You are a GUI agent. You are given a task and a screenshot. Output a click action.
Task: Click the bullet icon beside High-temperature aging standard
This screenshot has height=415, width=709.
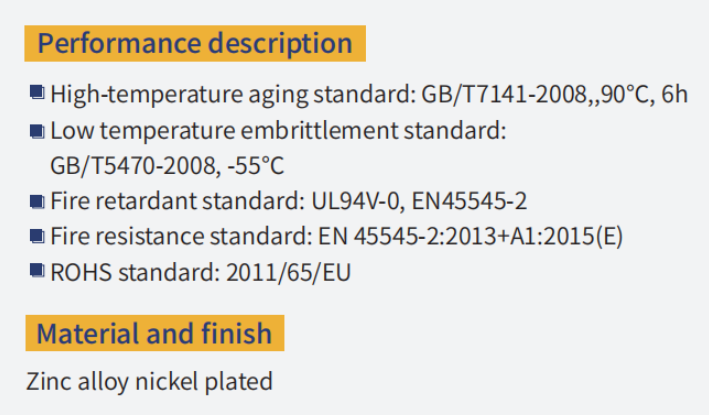tap(37, 92)
